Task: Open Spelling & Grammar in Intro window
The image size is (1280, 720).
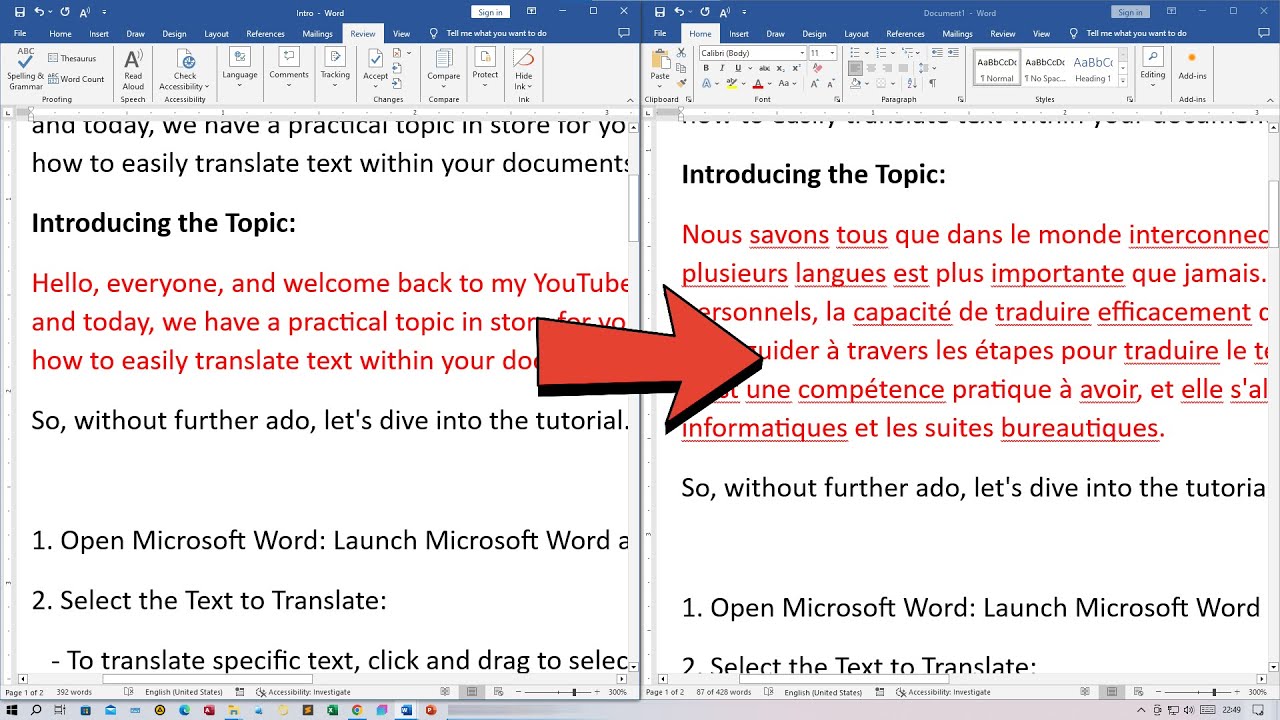Action: pyautogui.click(x=25, y=68)
